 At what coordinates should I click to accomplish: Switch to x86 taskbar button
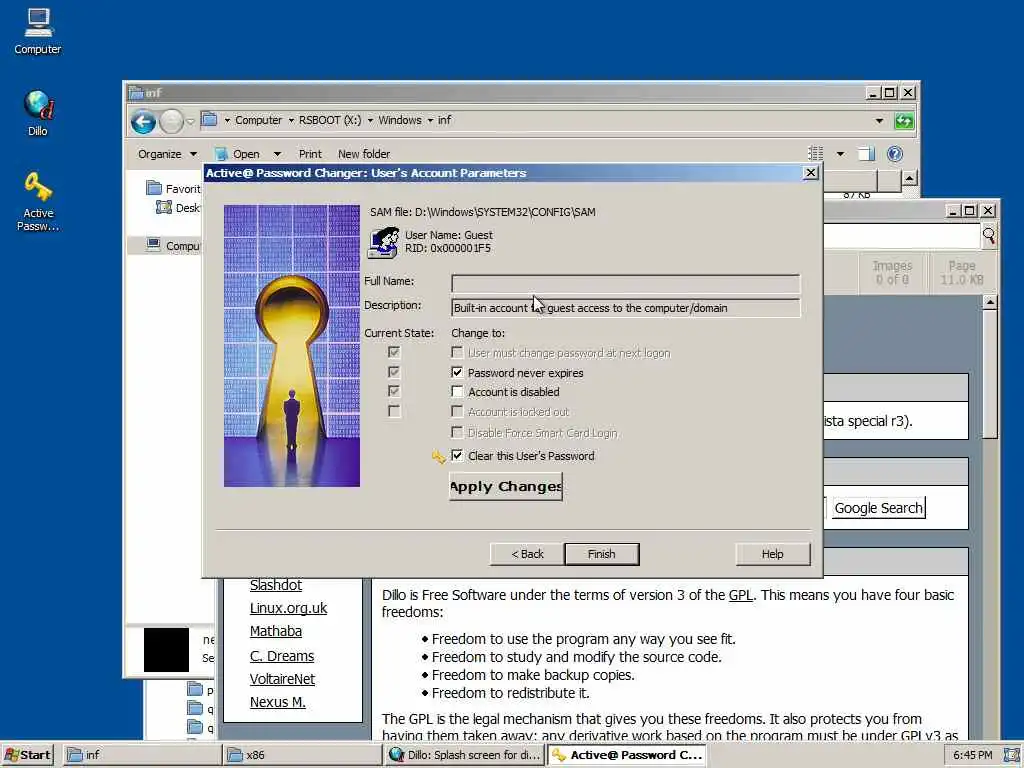(x=302, y=755)
